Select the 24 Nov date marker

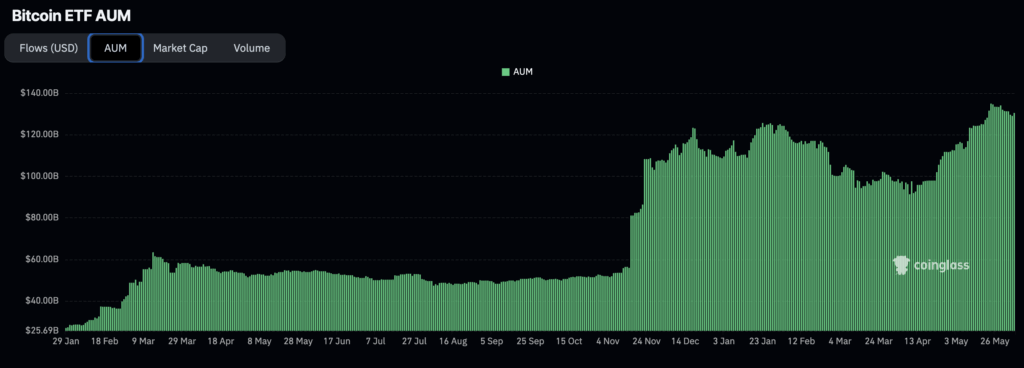pos(647,341)
